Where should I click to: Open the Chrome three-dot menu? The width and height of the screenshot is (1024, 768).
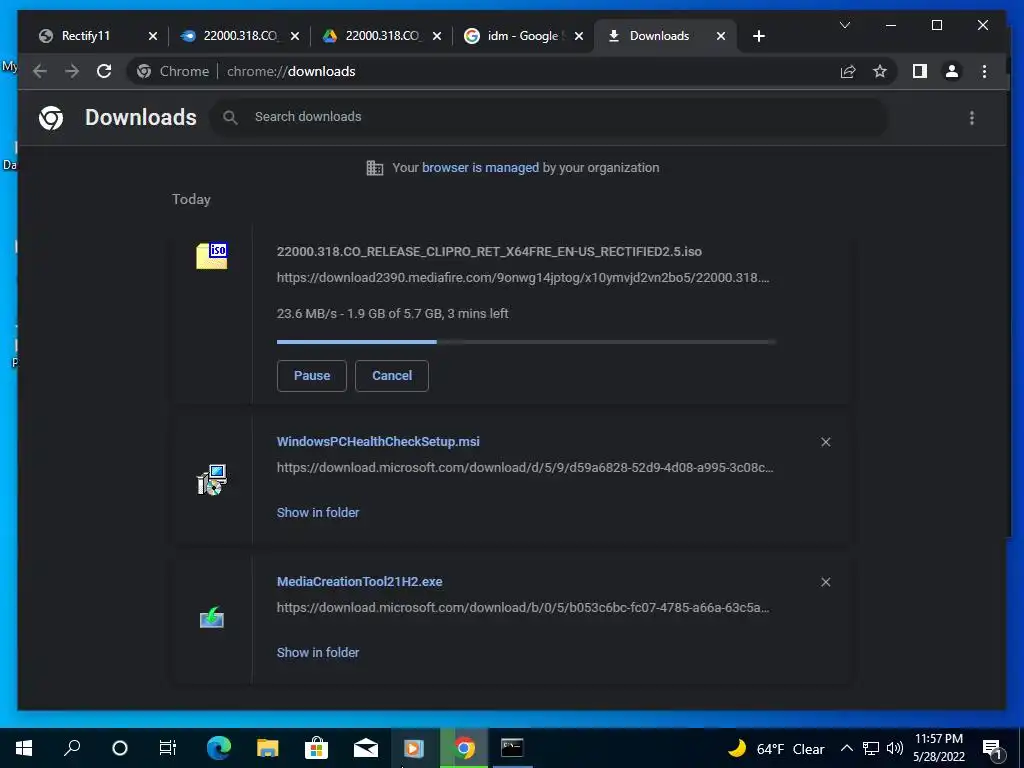coord(984,71)
